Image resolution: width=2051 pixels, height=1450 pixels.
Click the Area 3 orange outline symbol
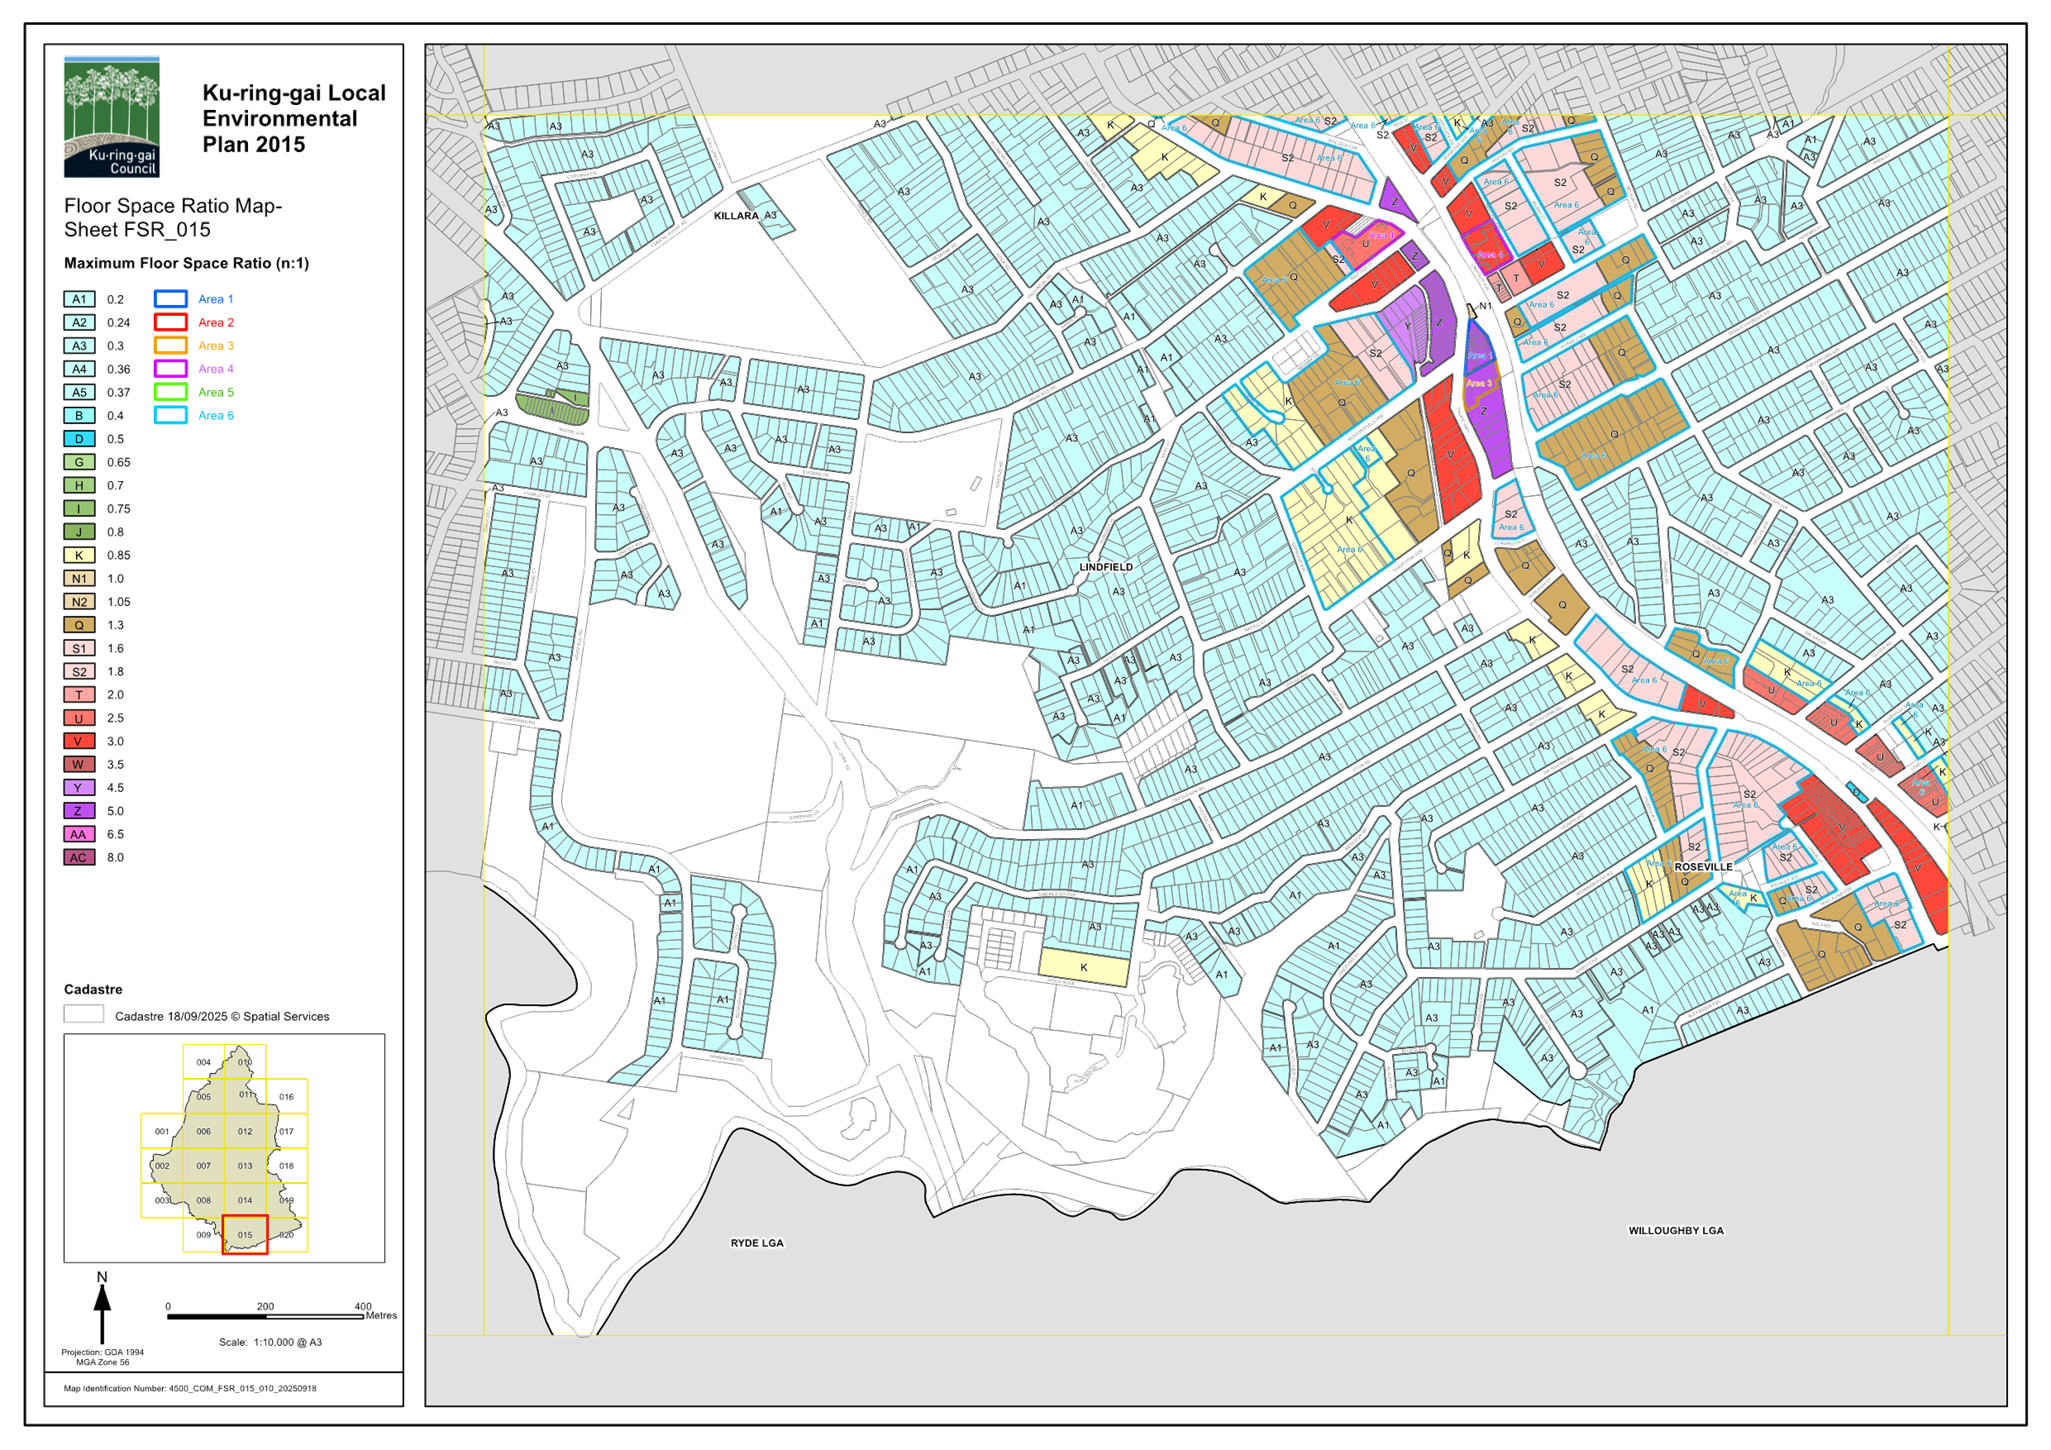pos(170,345)
